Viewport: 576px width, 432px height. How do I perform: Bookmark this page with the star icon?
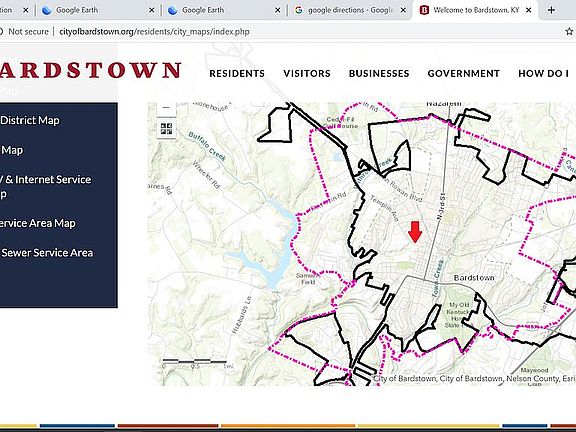tap(569, 32)
